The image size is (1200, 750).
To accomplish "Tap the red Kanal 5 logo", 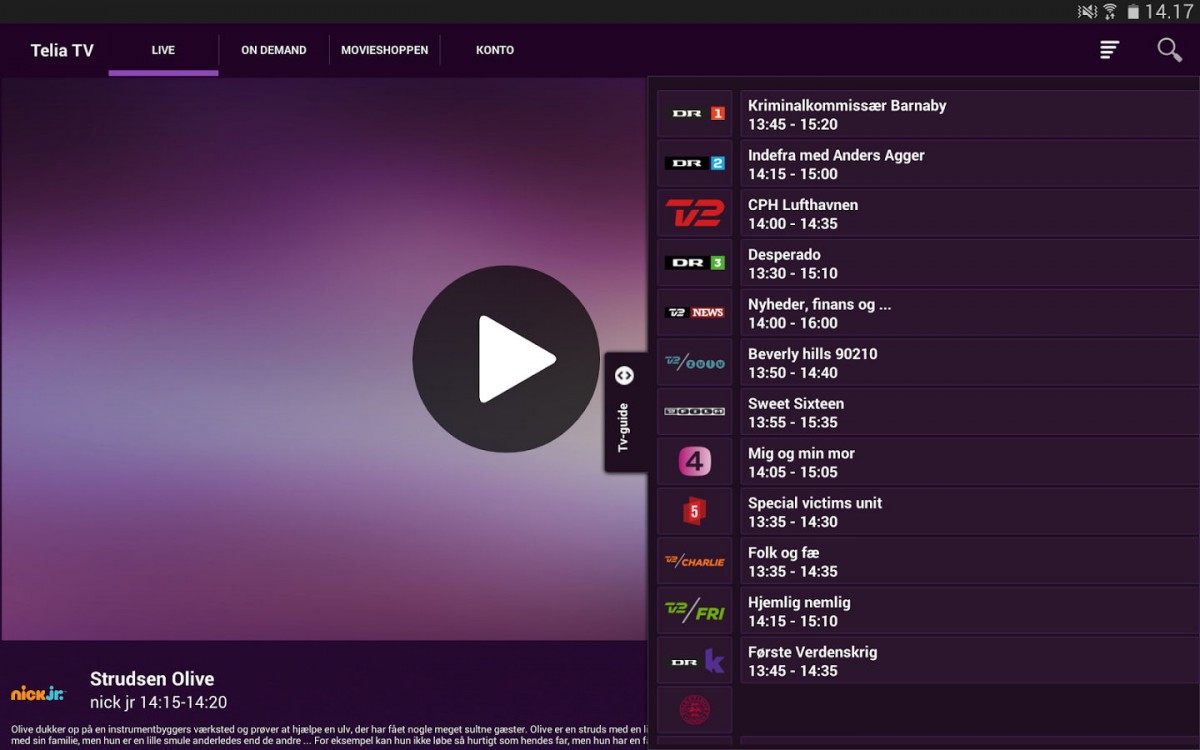I will [695, 511].
